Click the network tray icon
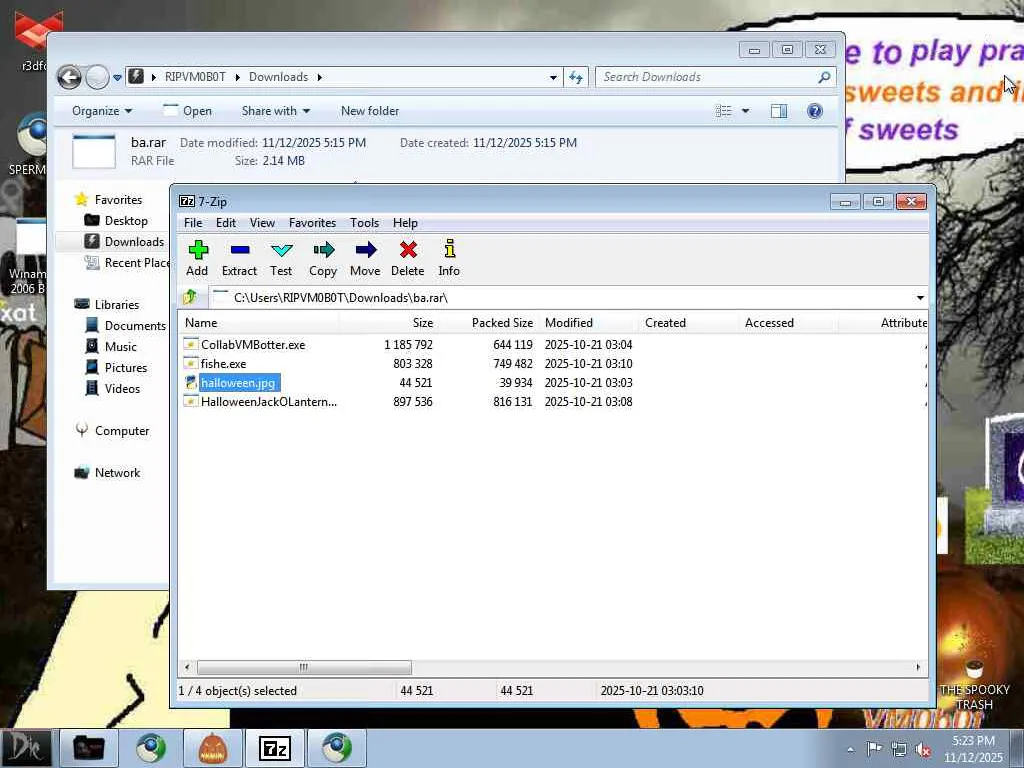This screenshot has height=768, width=1024. tap(899, 750)
